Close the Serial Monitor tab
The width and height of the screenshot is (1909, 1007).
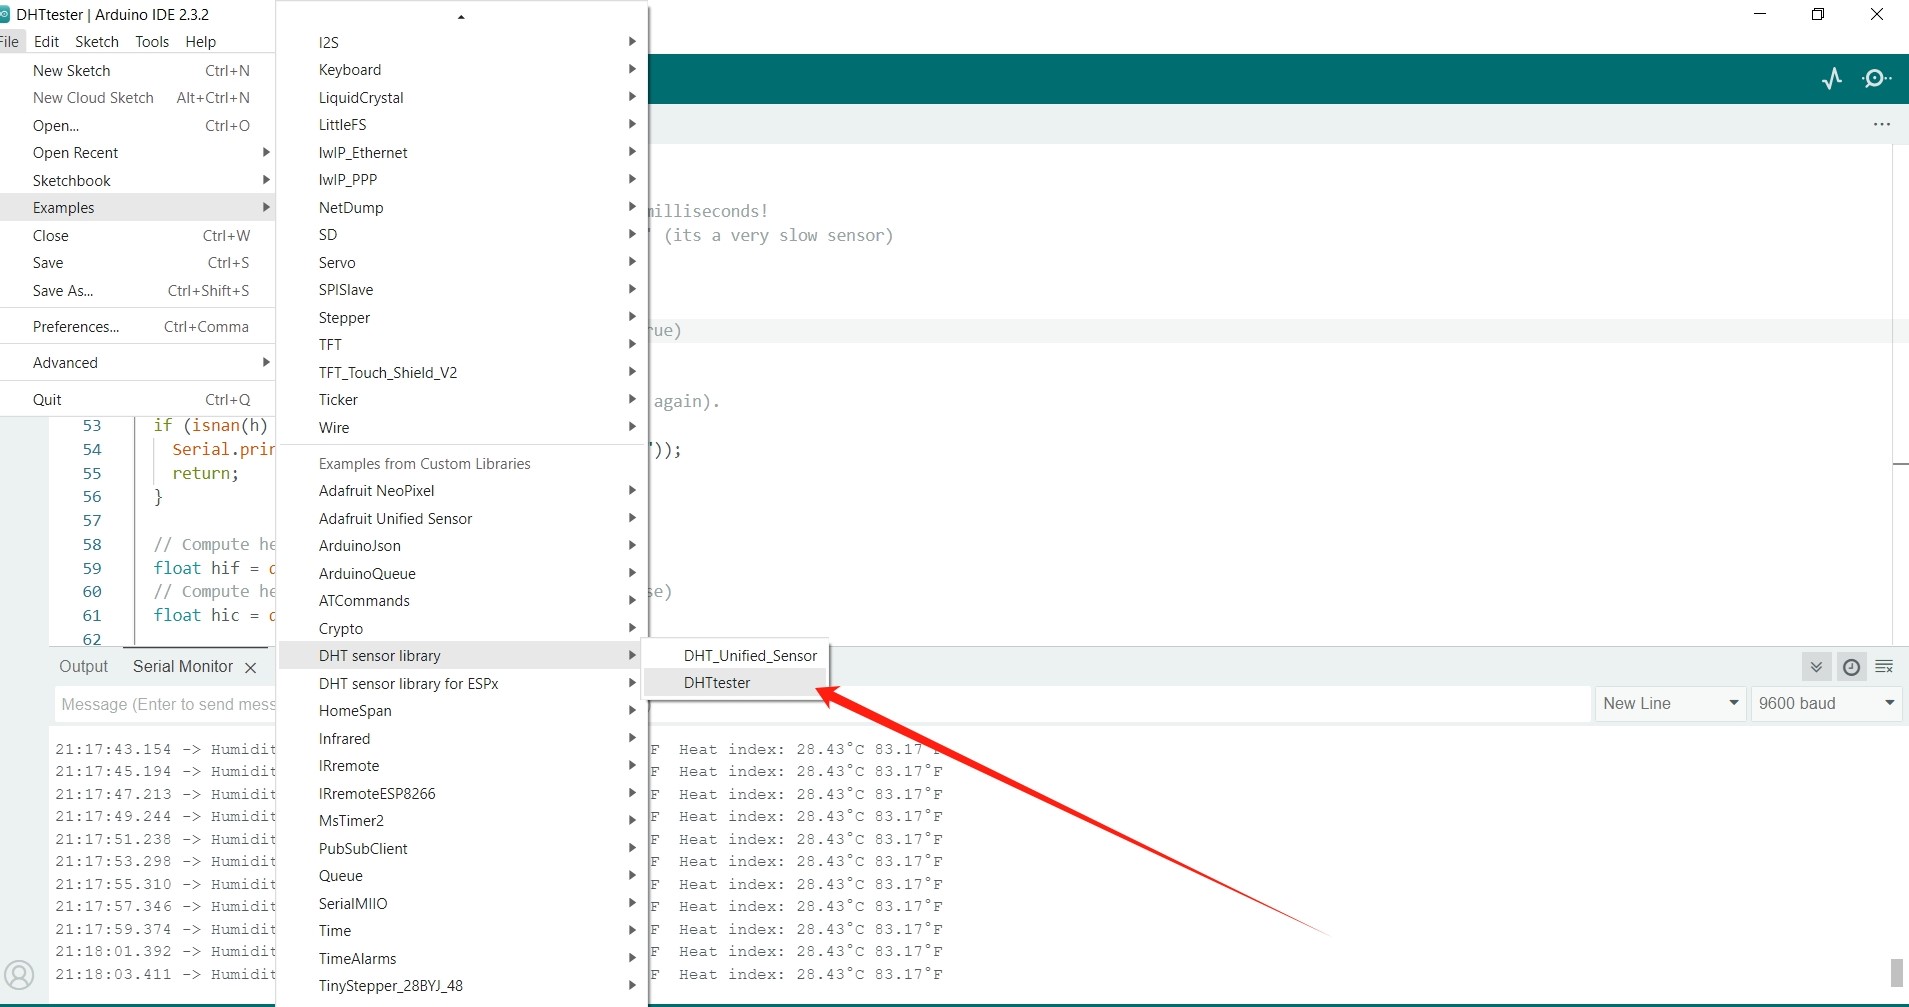click(251, 668)
